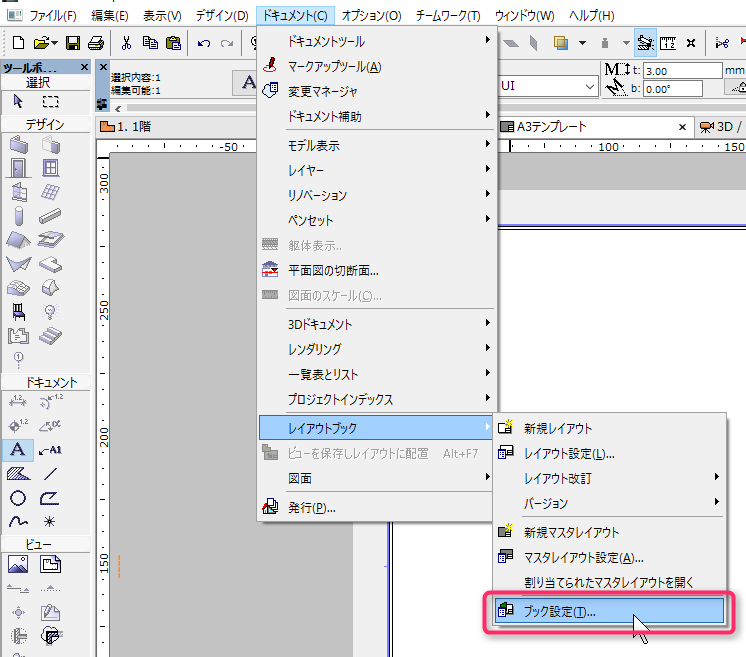
Task: Select 新規マスタレイアウト in the submenu
Action: [609, 532]
